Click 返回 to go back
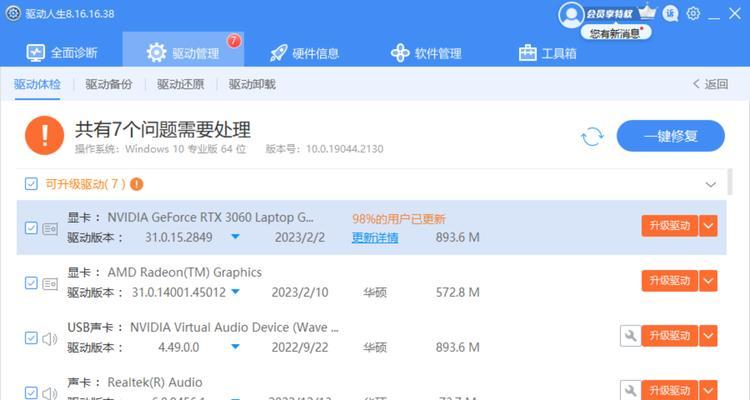750x400 pixels. tap(711, 84)
